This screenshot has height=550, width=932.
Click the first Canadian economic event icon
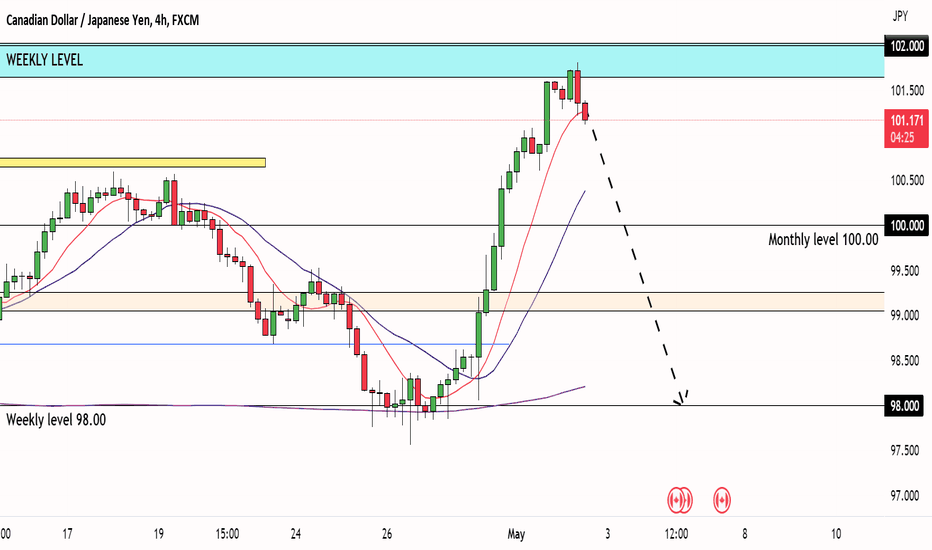676,500
